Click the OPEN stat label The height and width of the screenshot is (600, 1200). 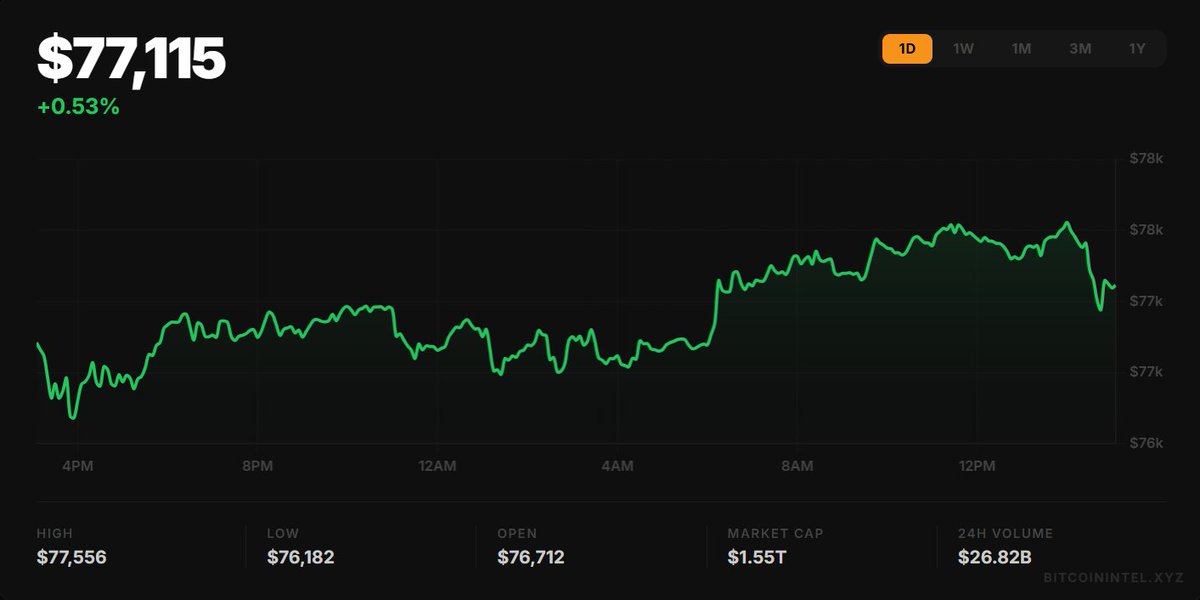[517, 534]
